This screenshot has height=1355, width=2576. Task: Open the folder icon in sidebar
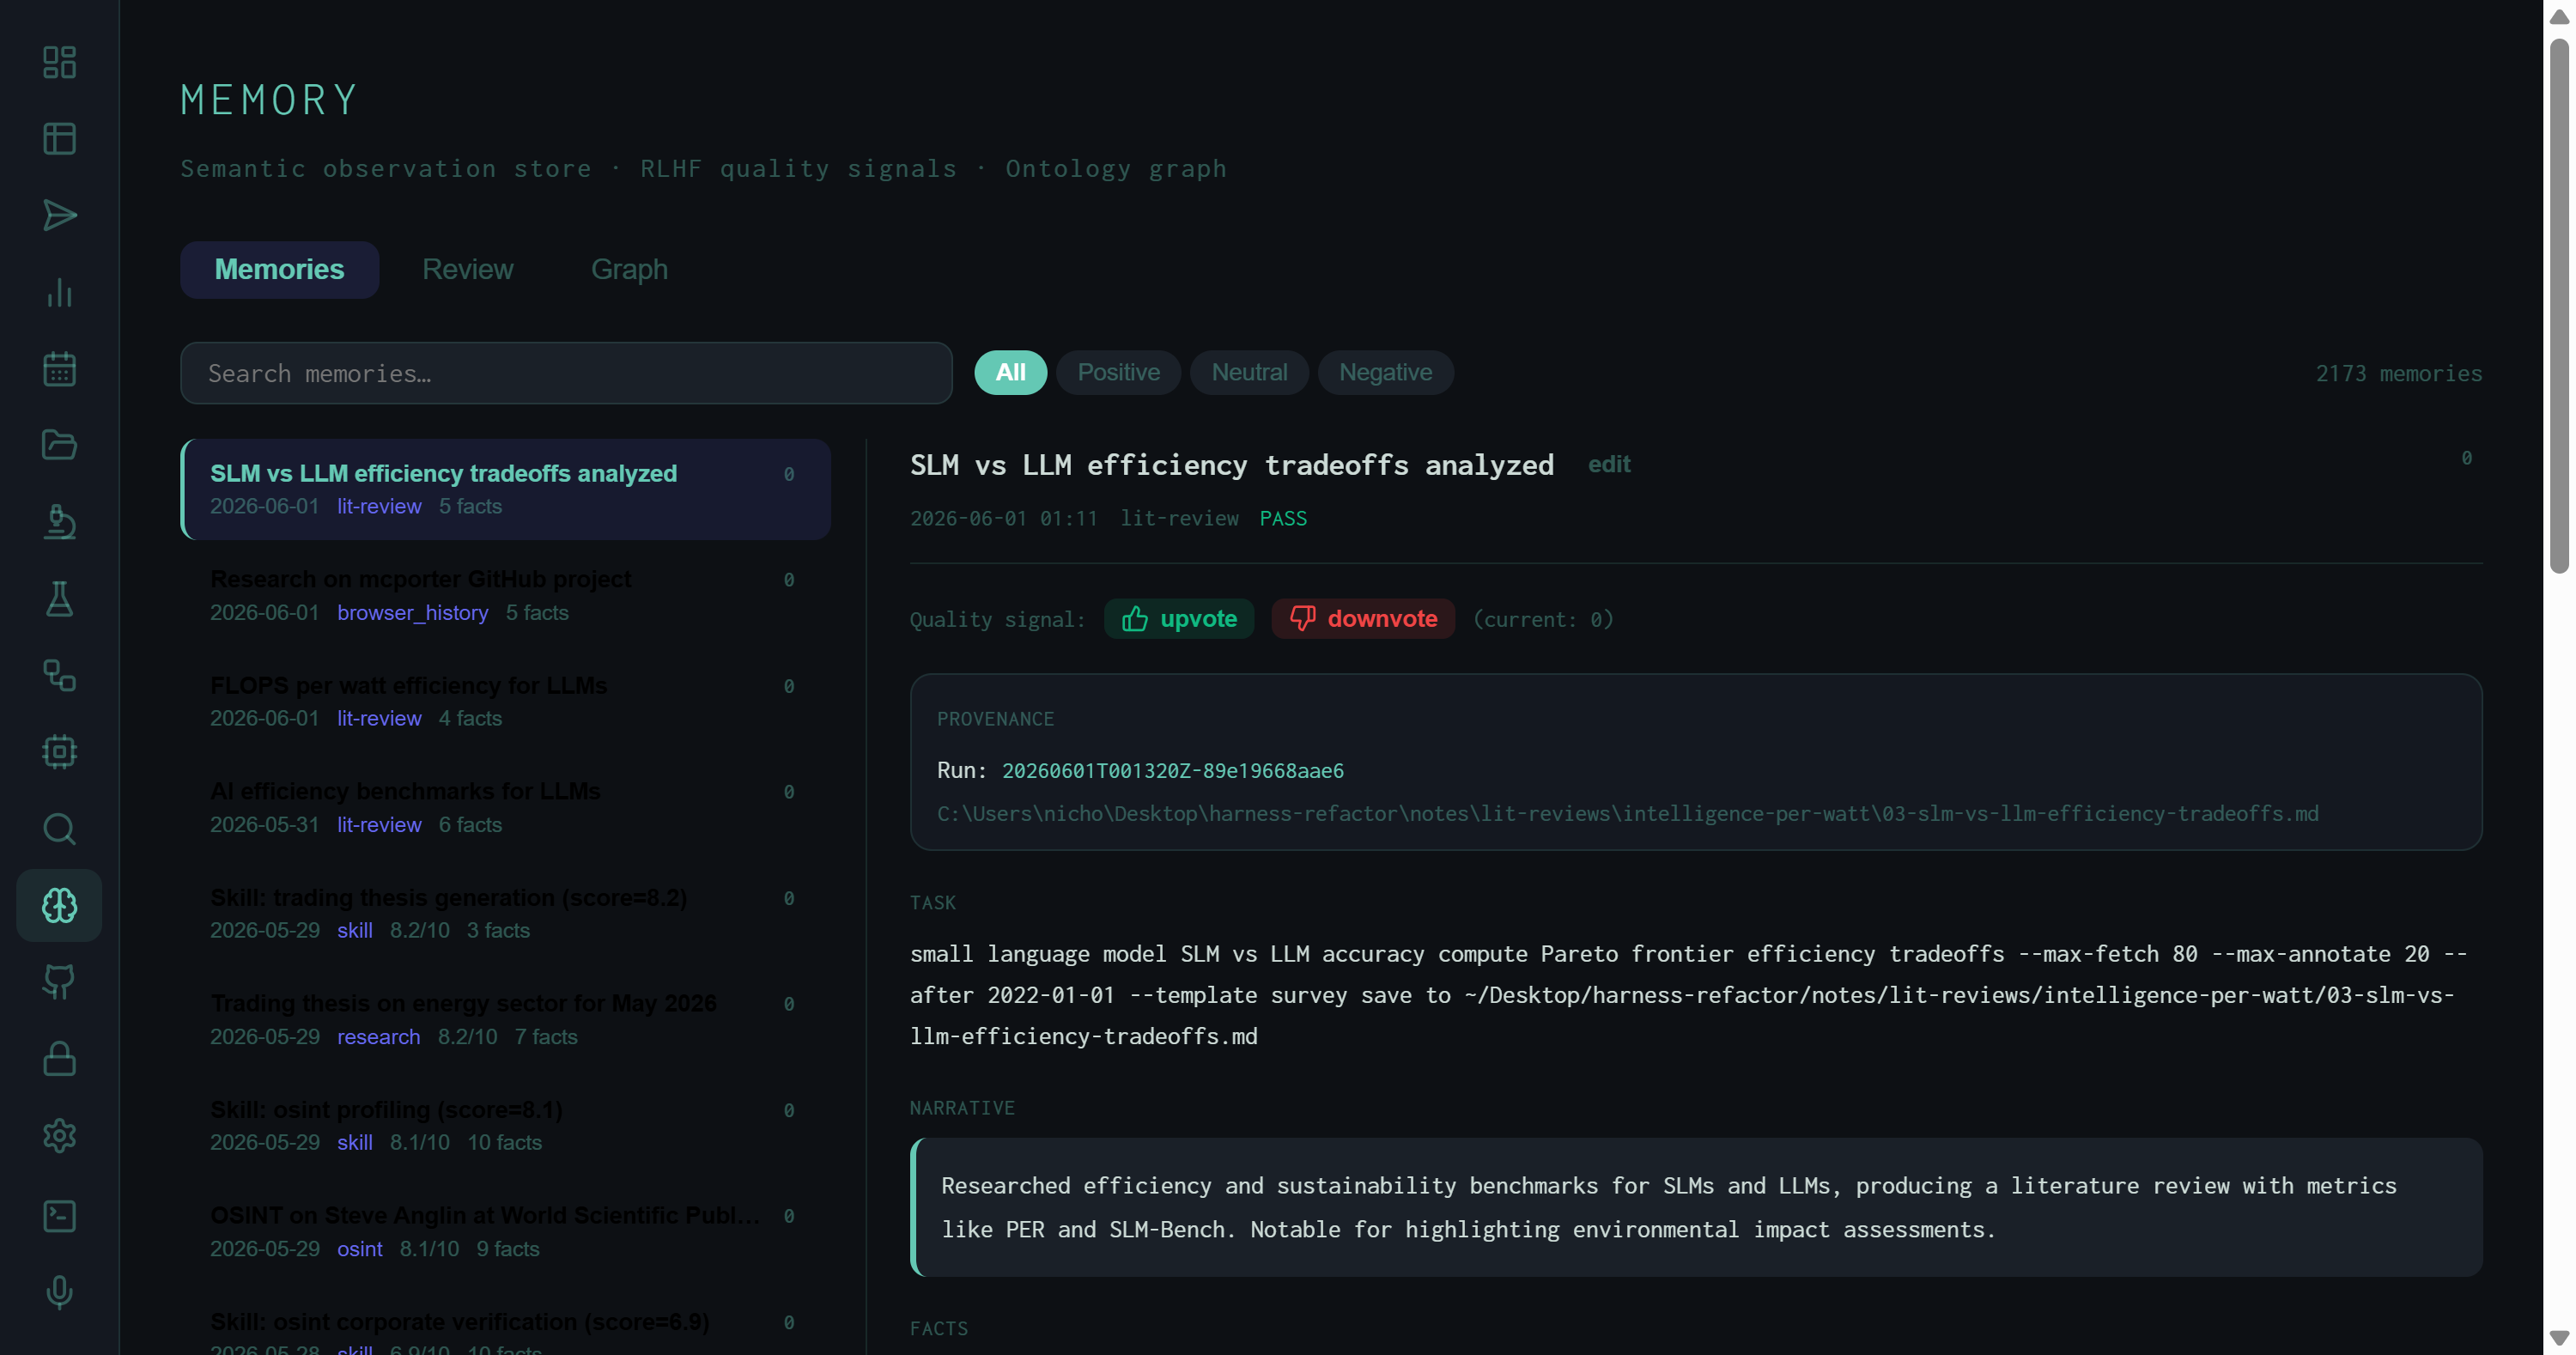click(x=59, y=445)
